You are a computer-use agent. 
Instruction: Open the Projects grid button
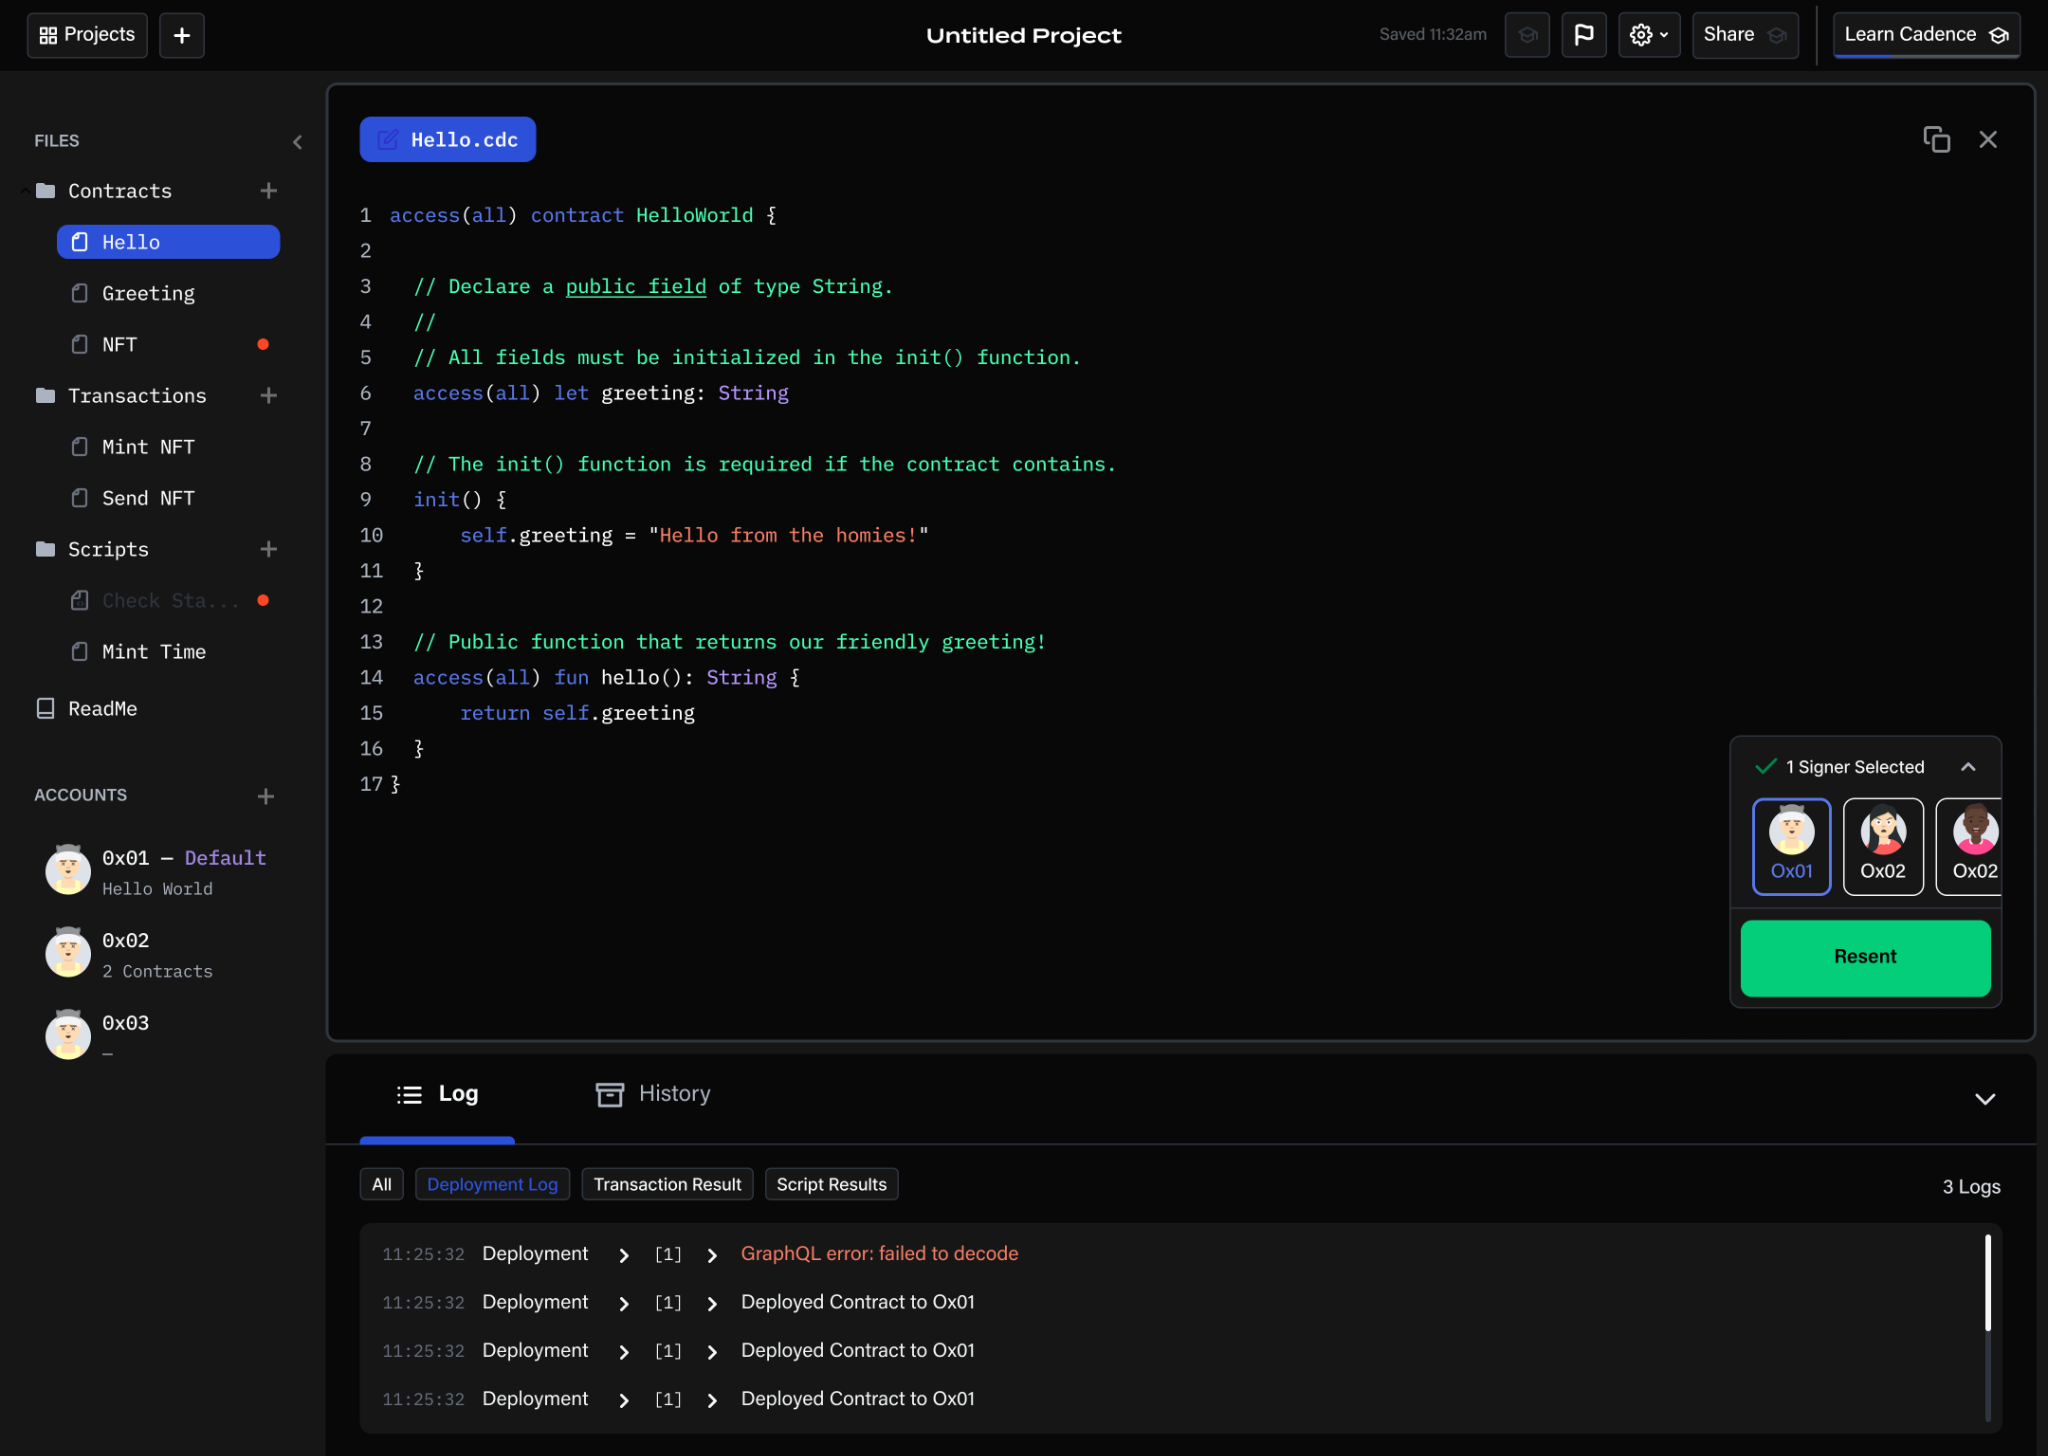pyautogui.click(x=87, y=35)
